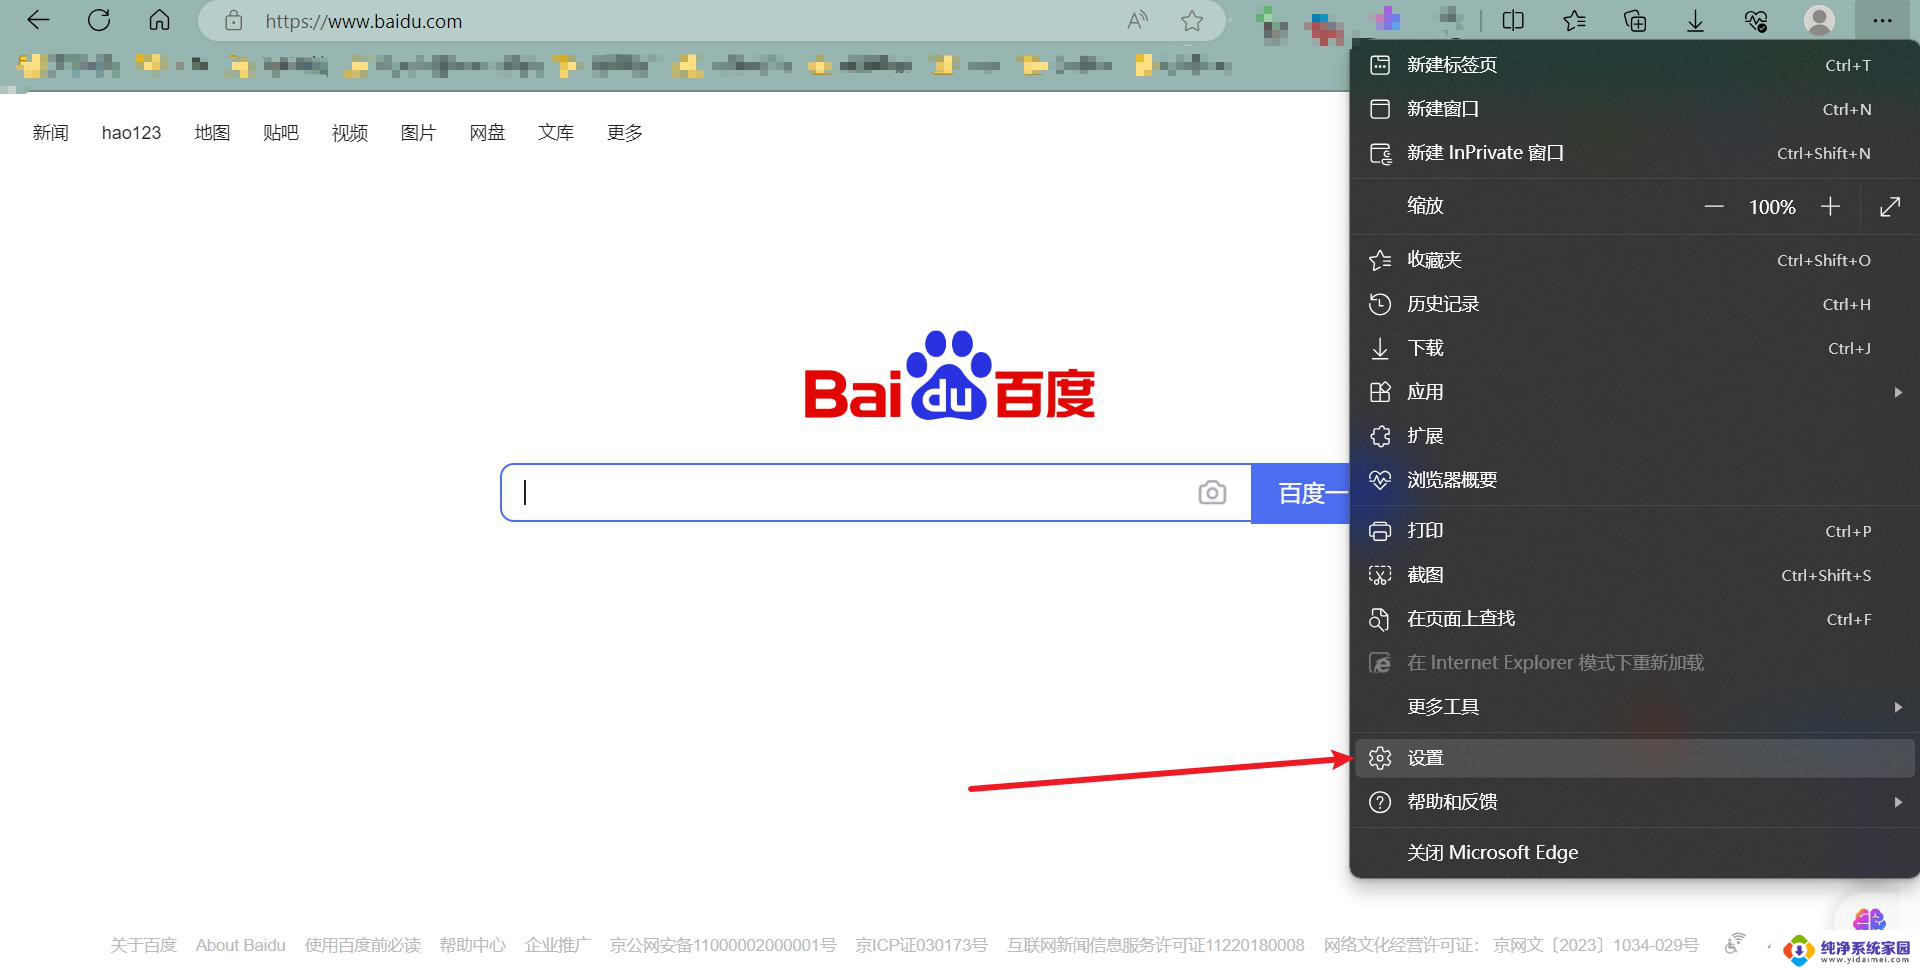
Task: Open the user profile avatar
Action: coord(1818,20)
